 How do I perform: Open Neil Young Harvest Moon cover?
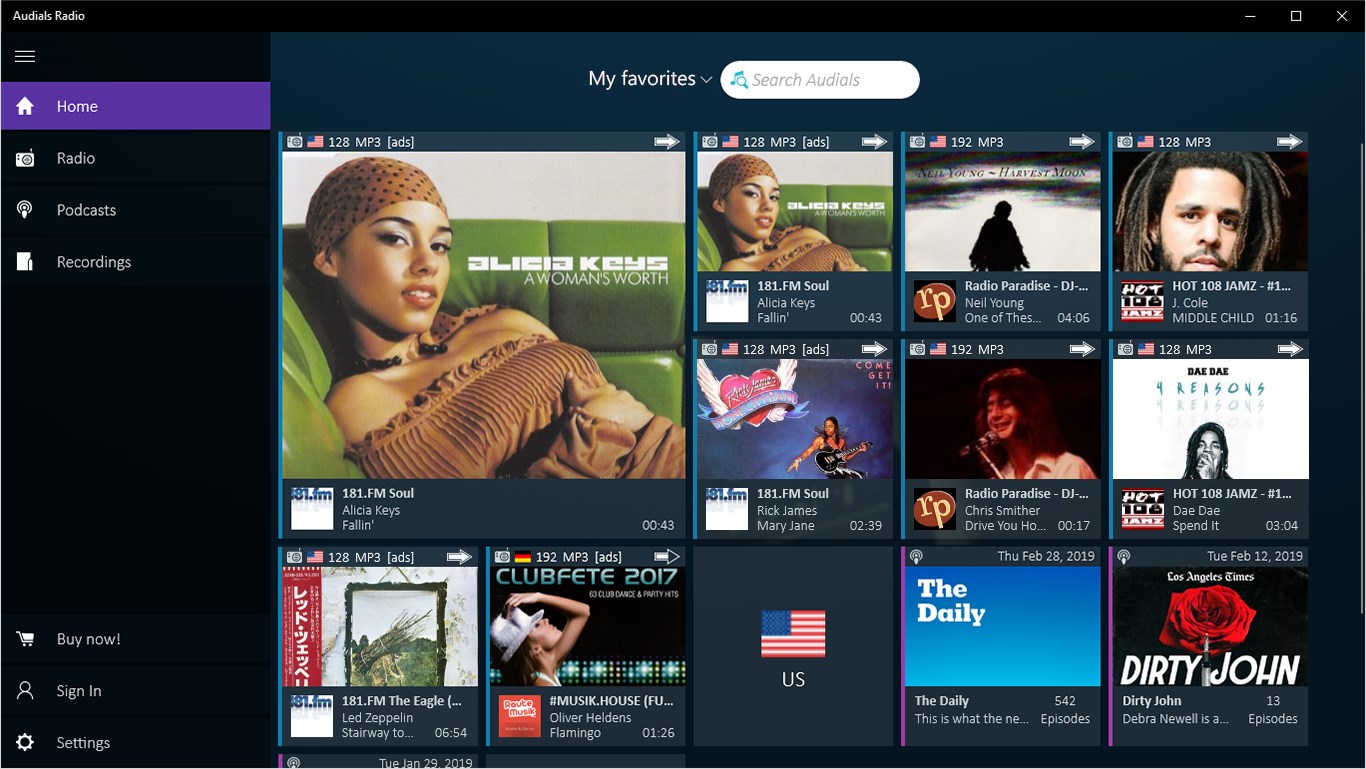pos(1003,211)
